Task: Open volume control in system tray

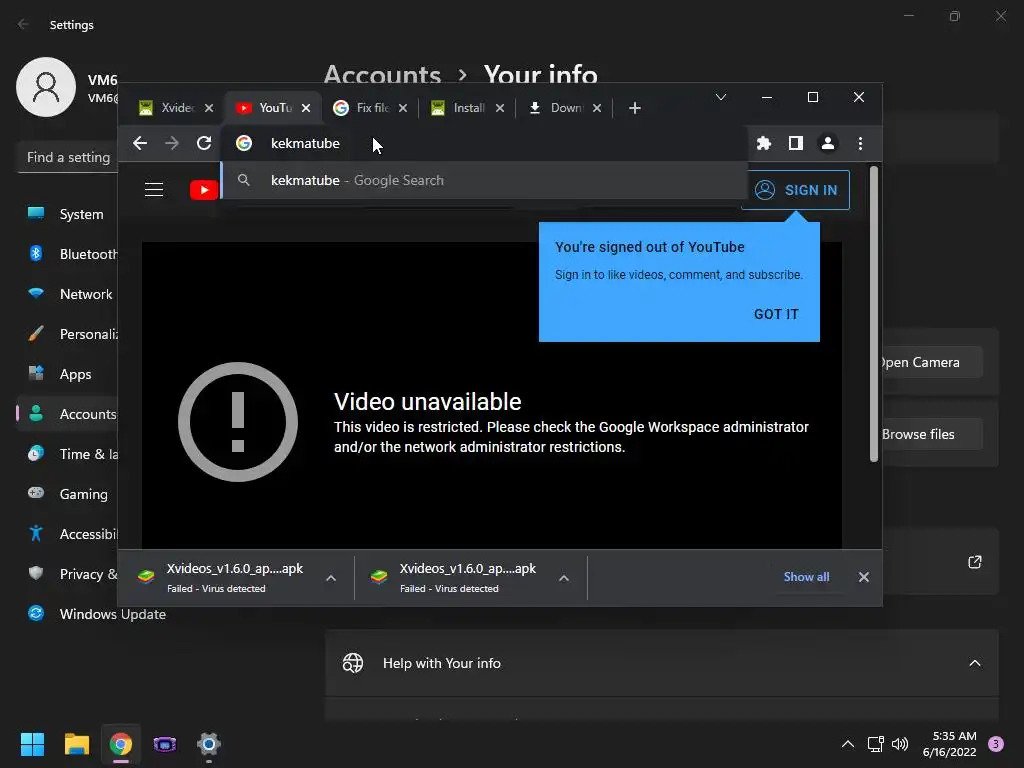Action: (x=900, y=744)
